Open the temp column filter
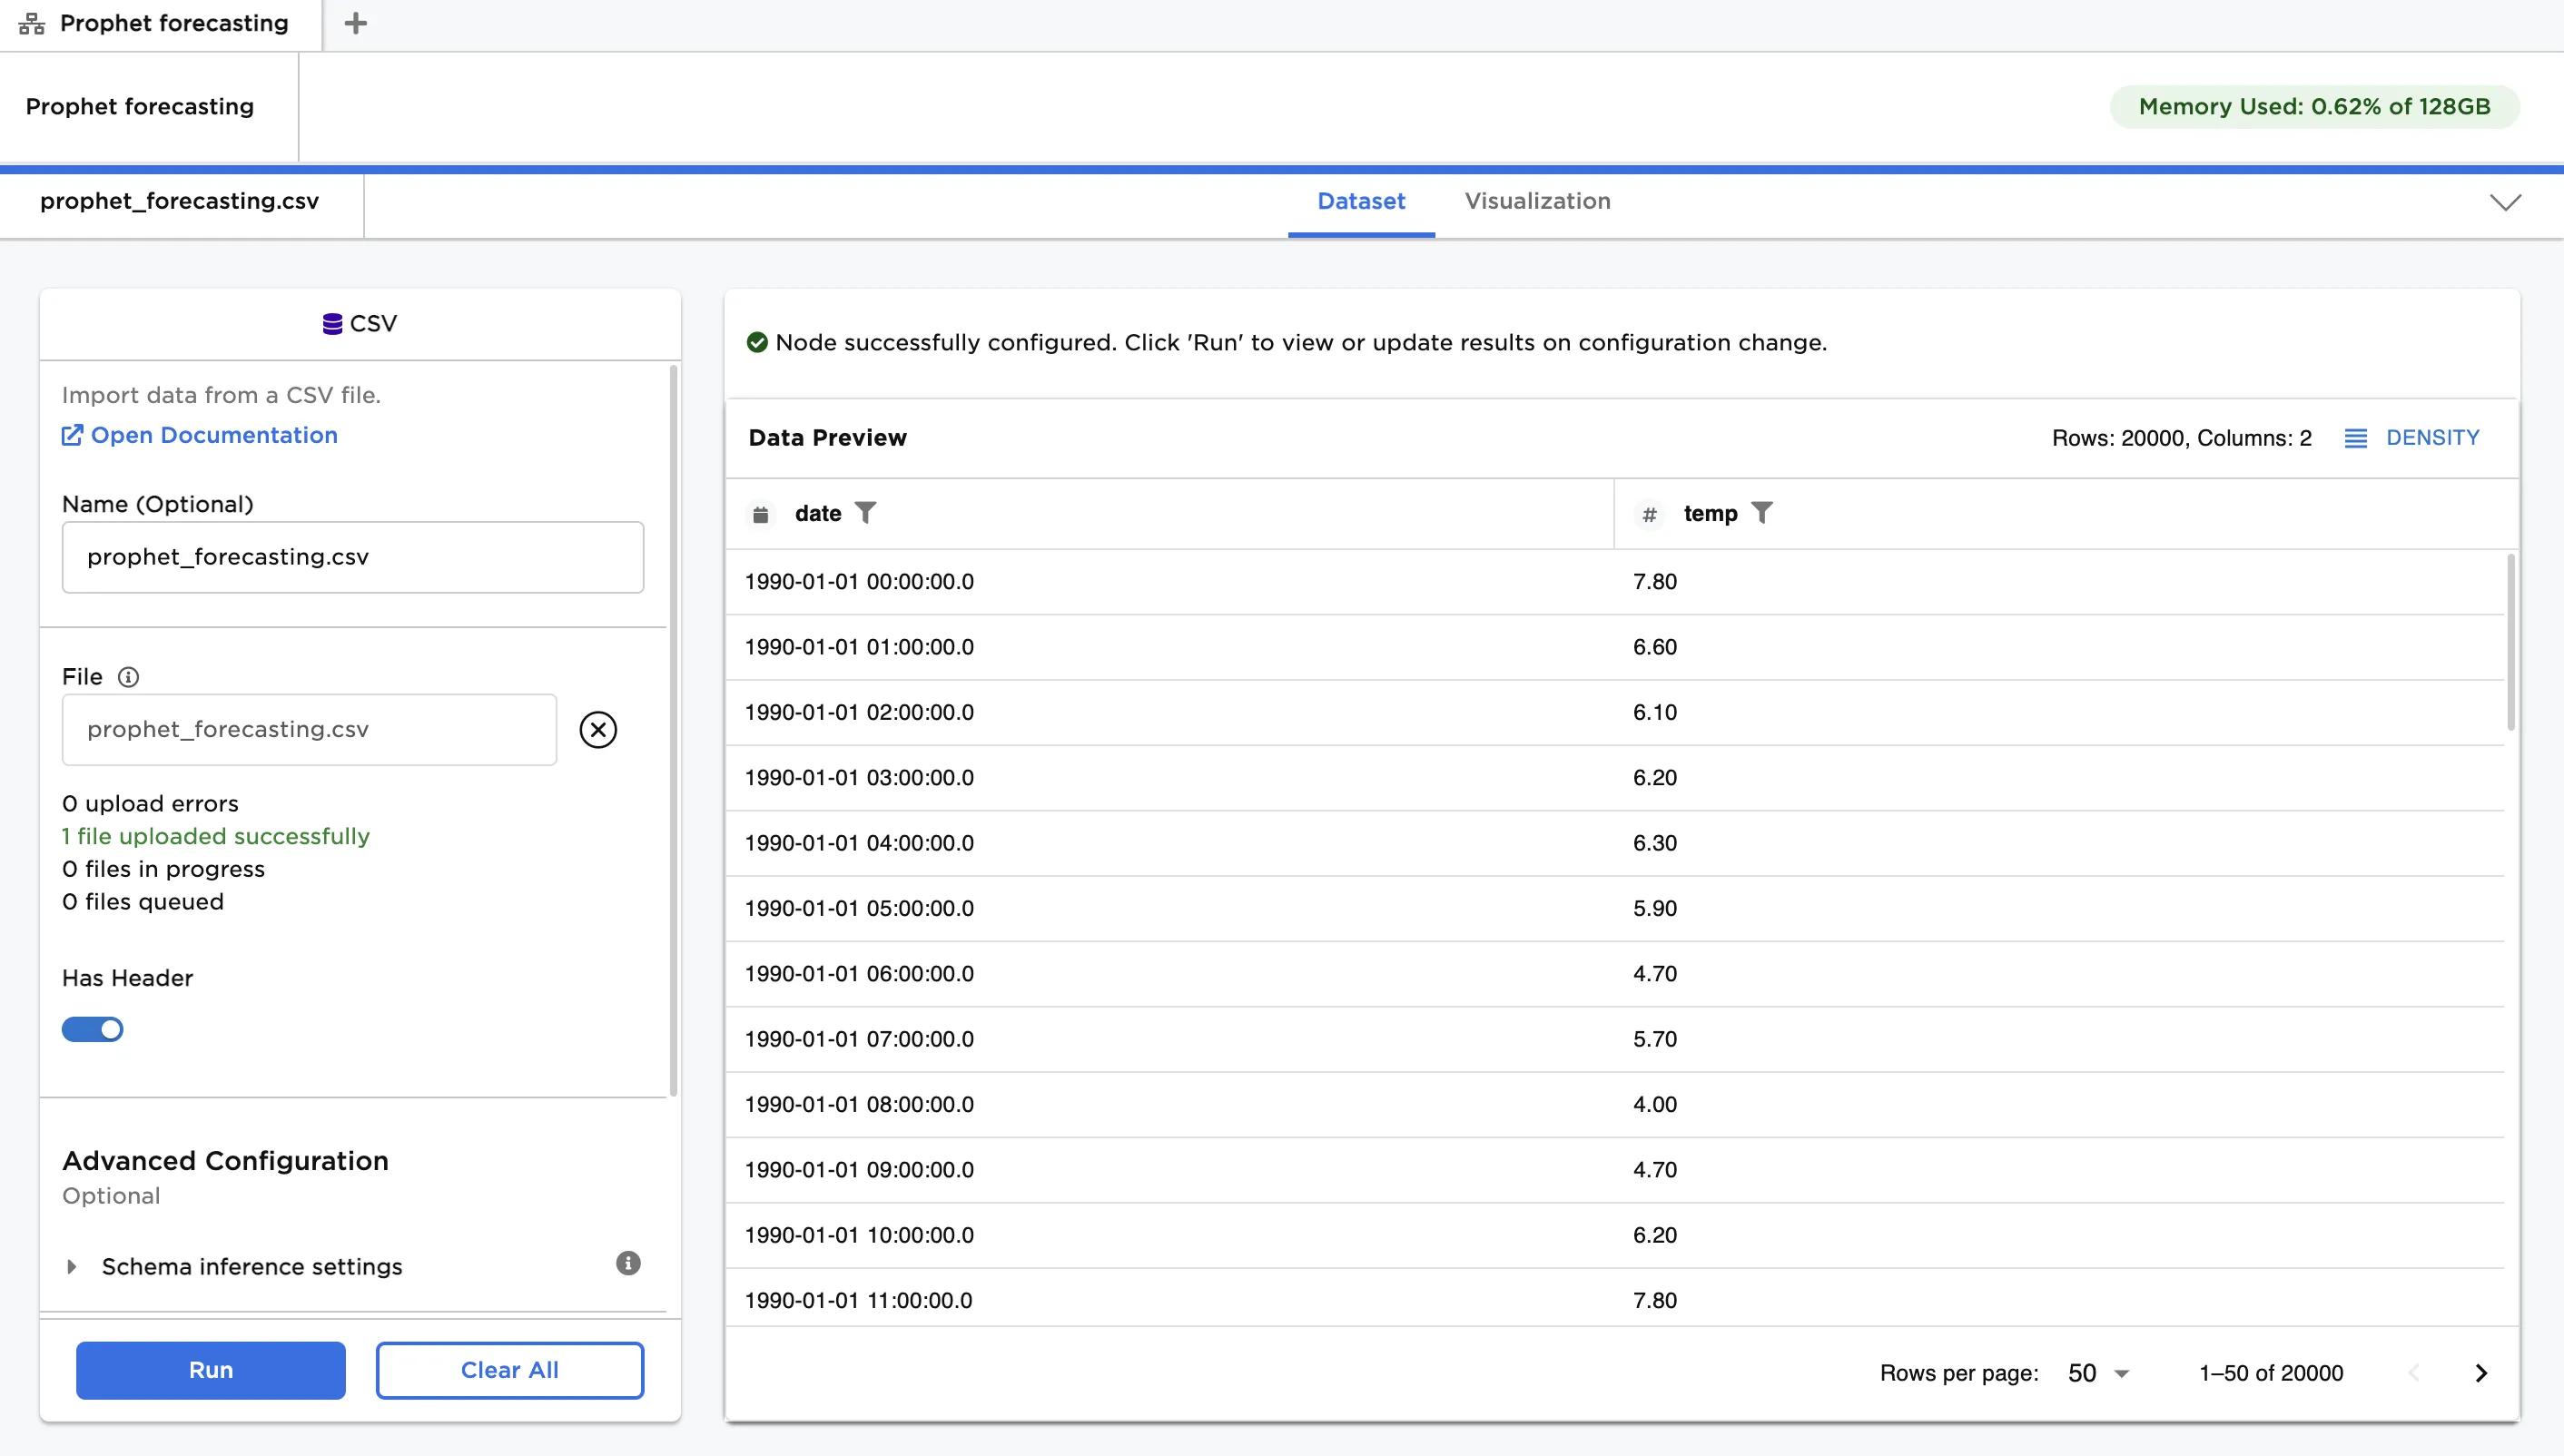This screenshot has width=2564, height=1456. (x=1764, y=513)
